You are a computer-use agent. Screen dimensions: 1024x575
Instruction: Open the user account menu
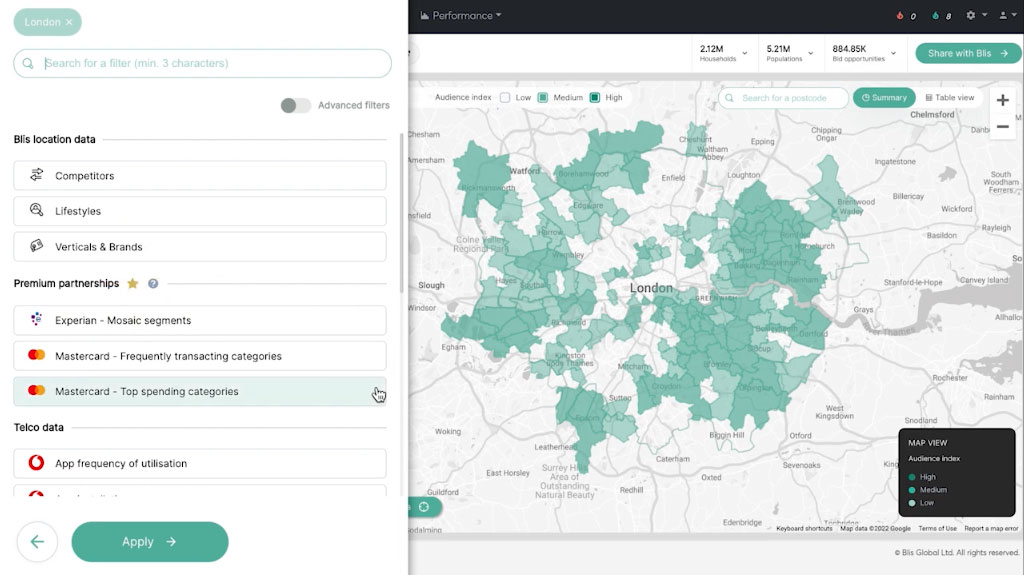(1008, 15)
